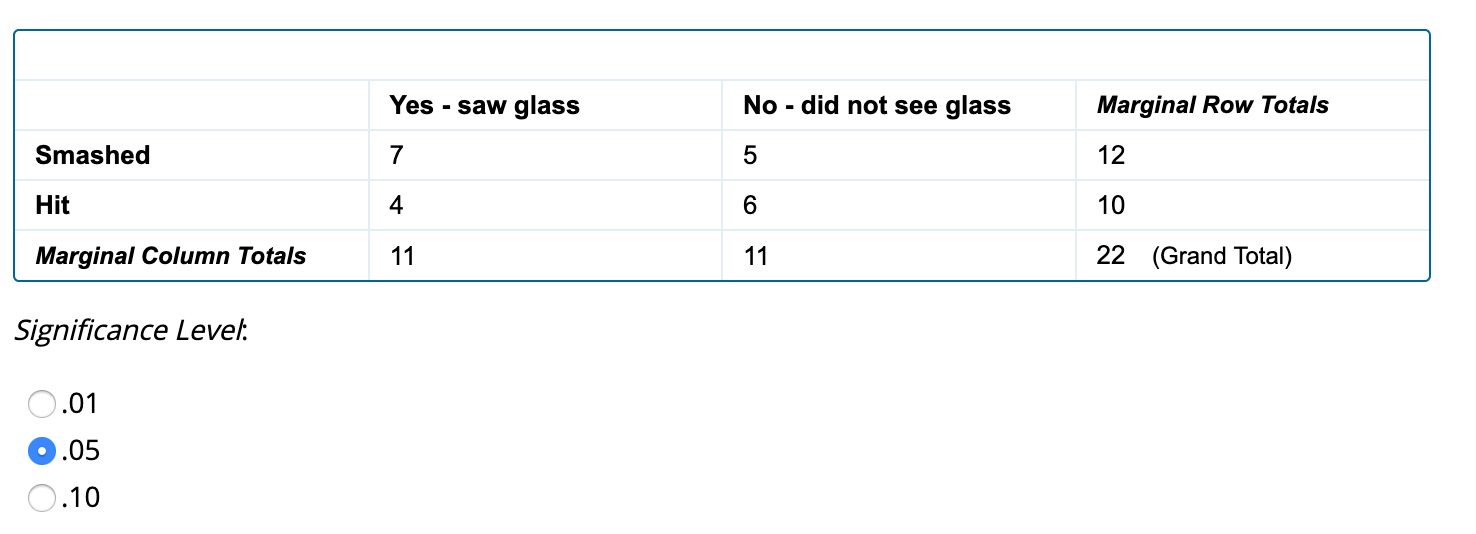Viewport: 1476px width, 534px height.
Task: Click the grand total value 22
Action: (1111, 256)
